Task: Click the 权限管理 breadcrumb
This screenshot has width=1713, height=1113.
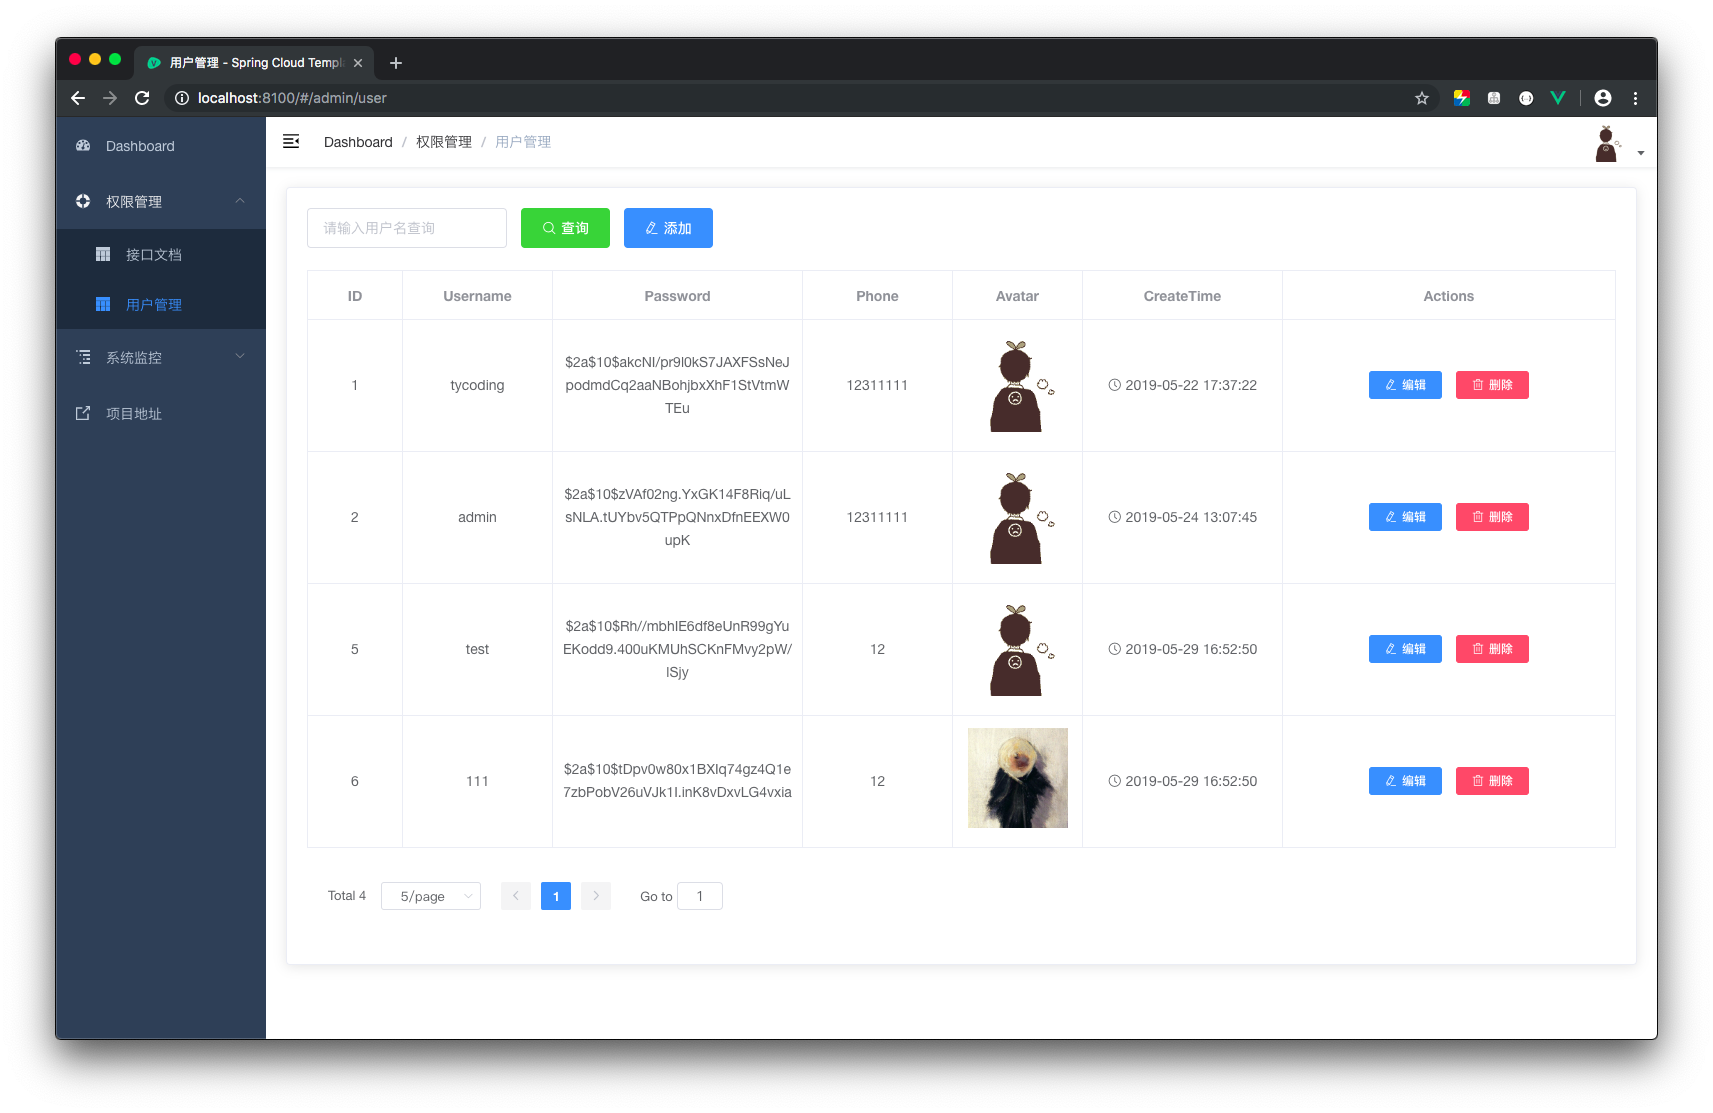Action: coord(444,142)
